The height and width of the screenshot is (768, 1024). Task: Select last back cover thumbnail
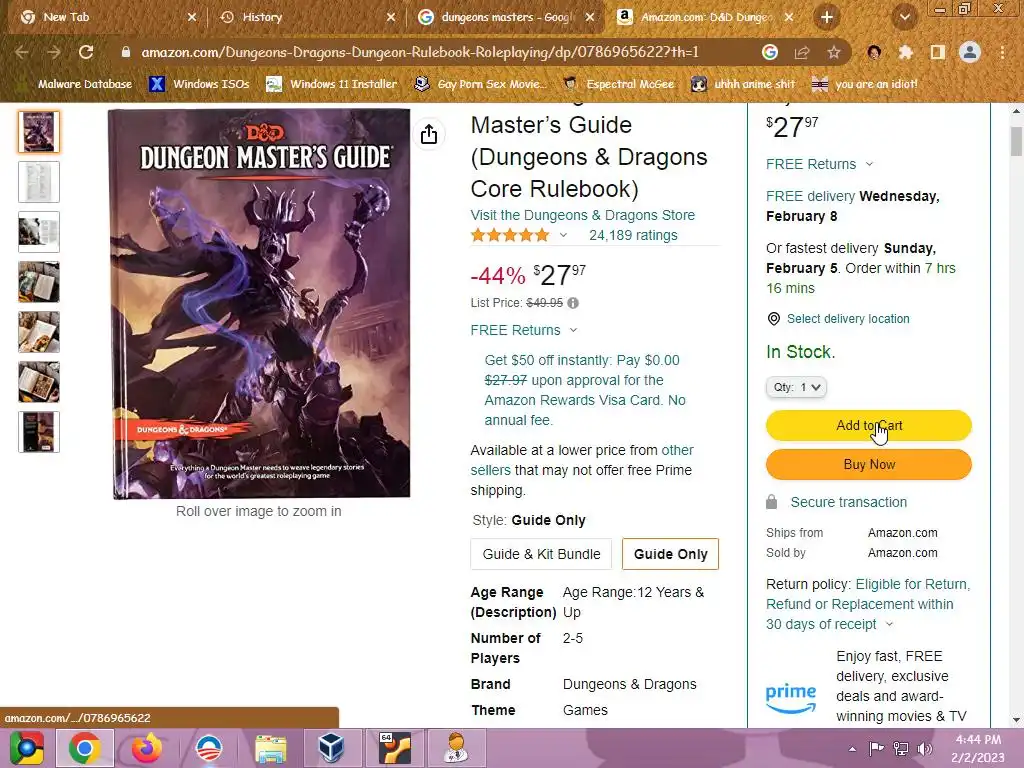click(39, 432)
